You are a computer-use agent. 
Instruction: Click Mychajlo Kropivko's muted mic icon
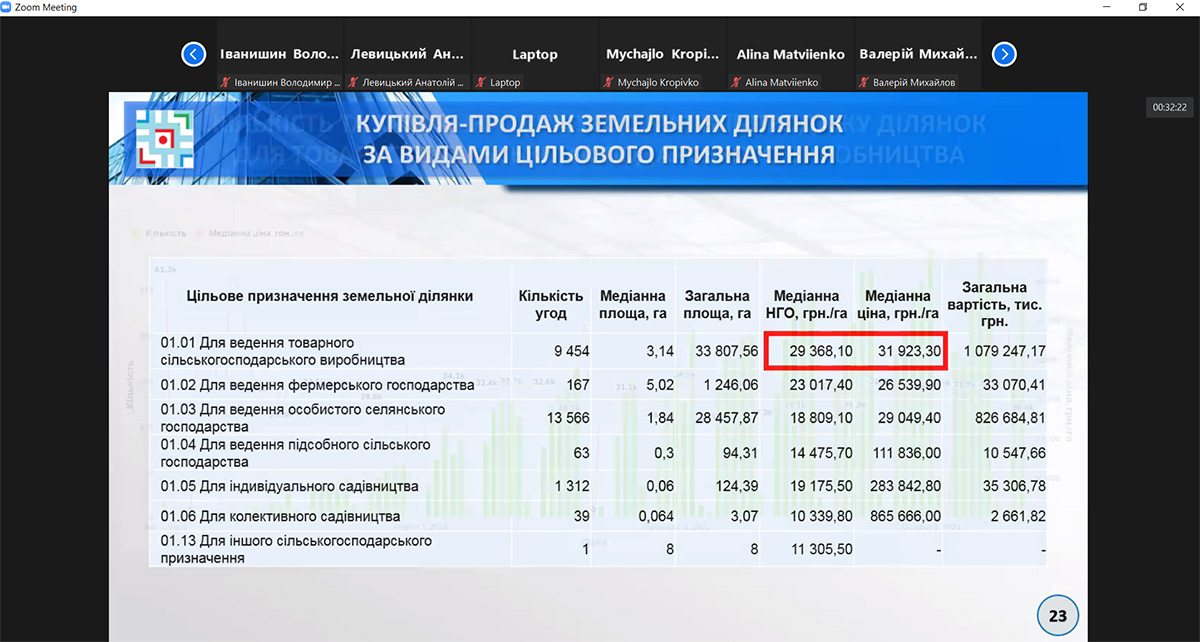[x=609, y=83]
